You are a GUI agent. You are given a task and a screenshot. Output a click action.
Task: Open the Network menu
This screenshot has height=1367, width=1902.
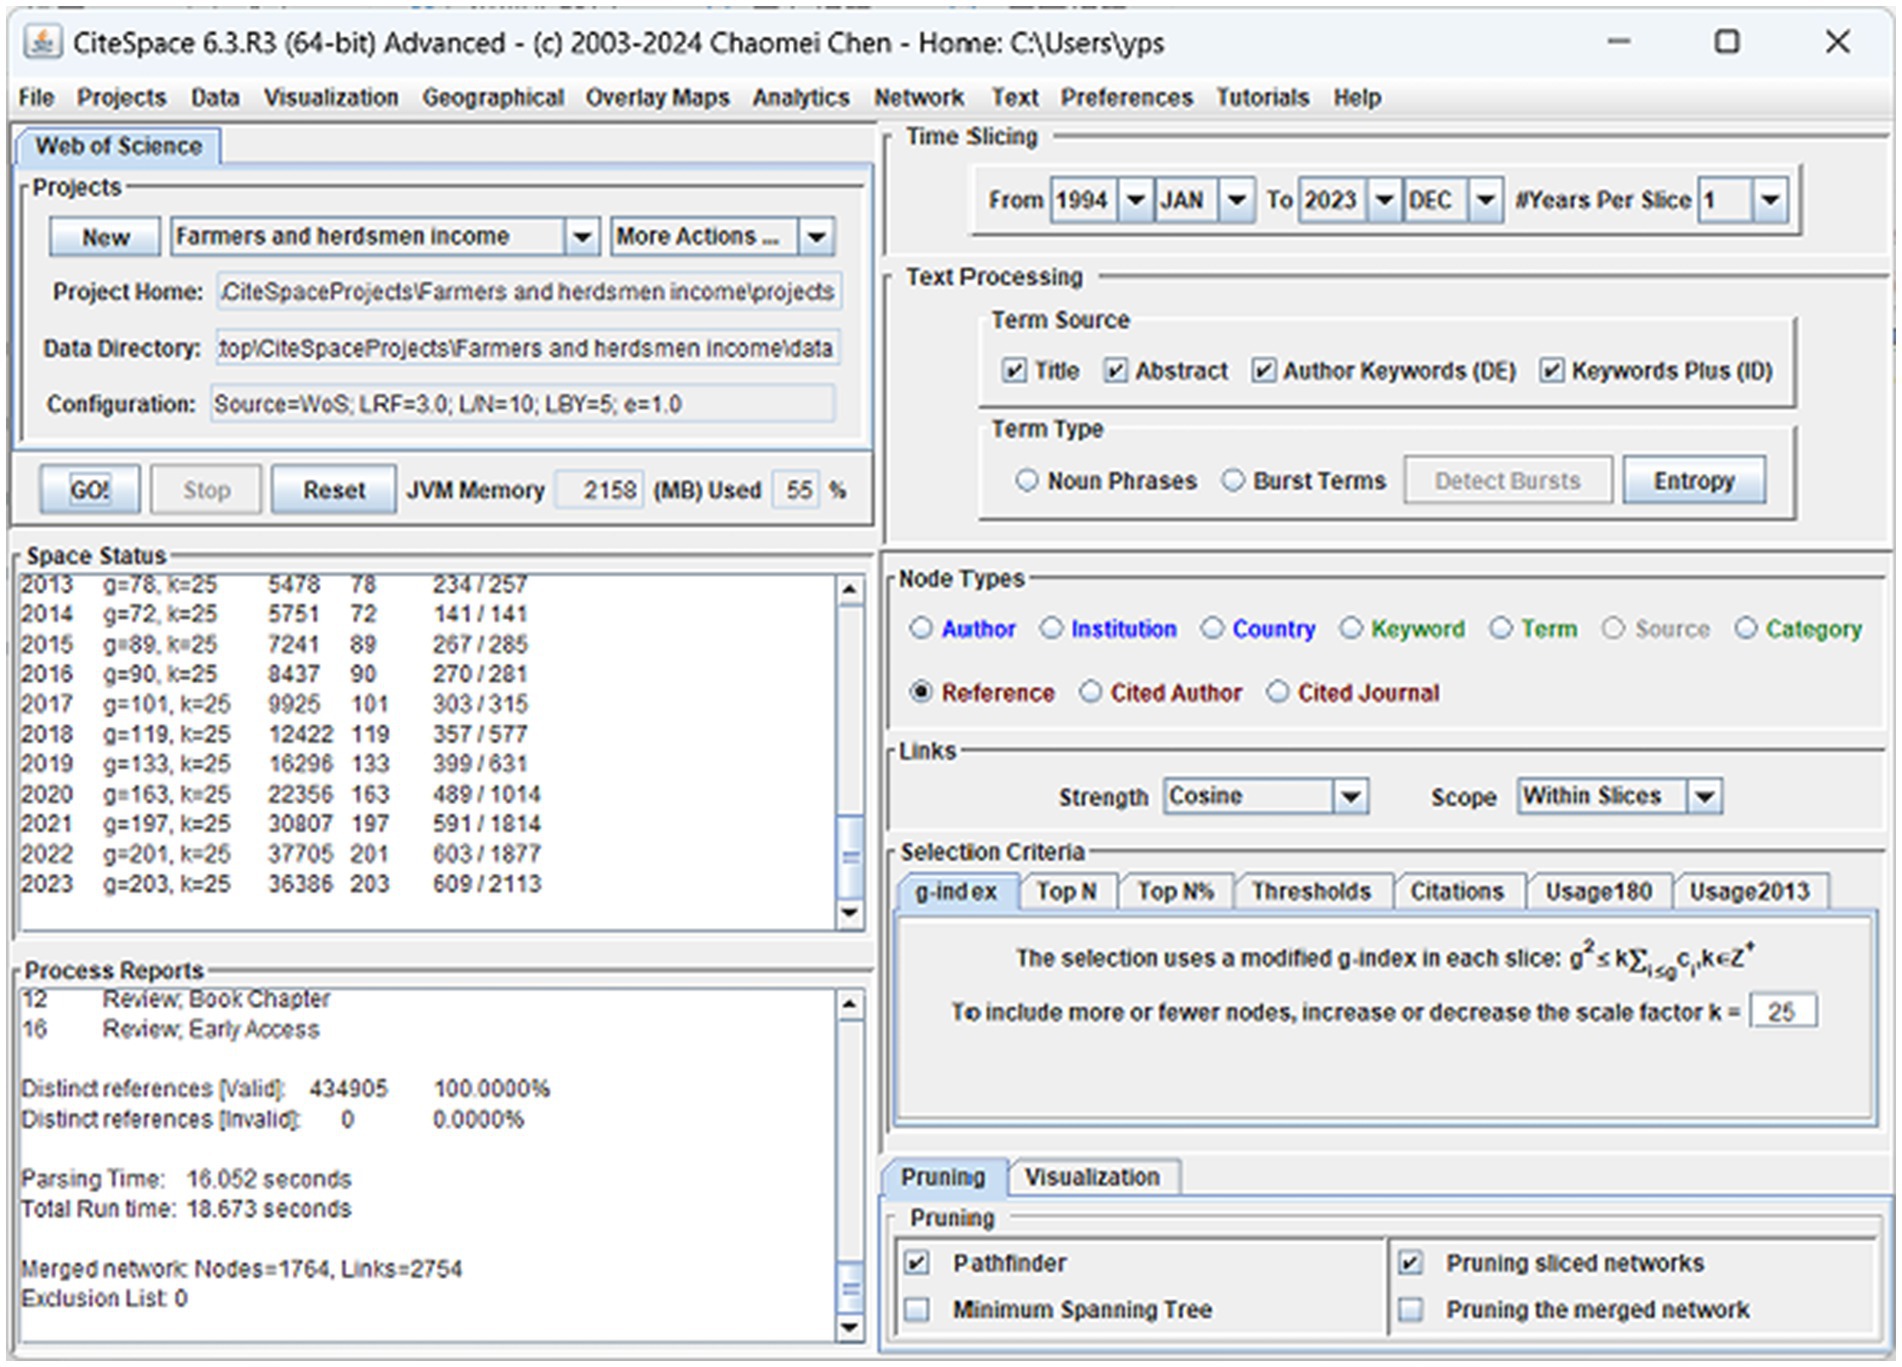(x=919, y=98)
